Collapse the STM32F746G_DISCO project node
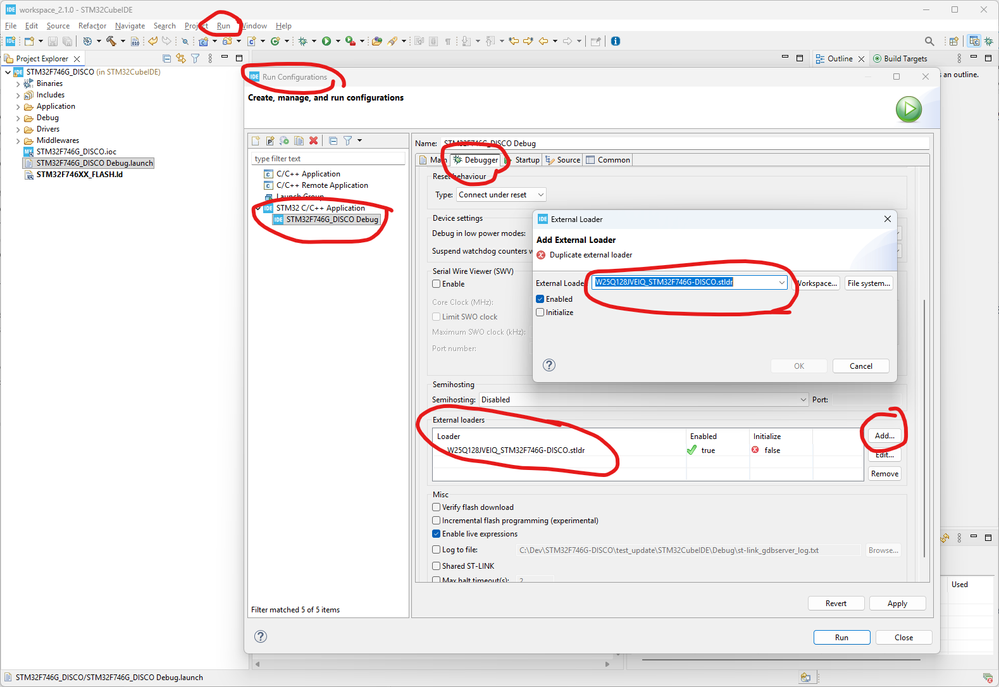Screen dimensions: 999x687 (8, 72)
